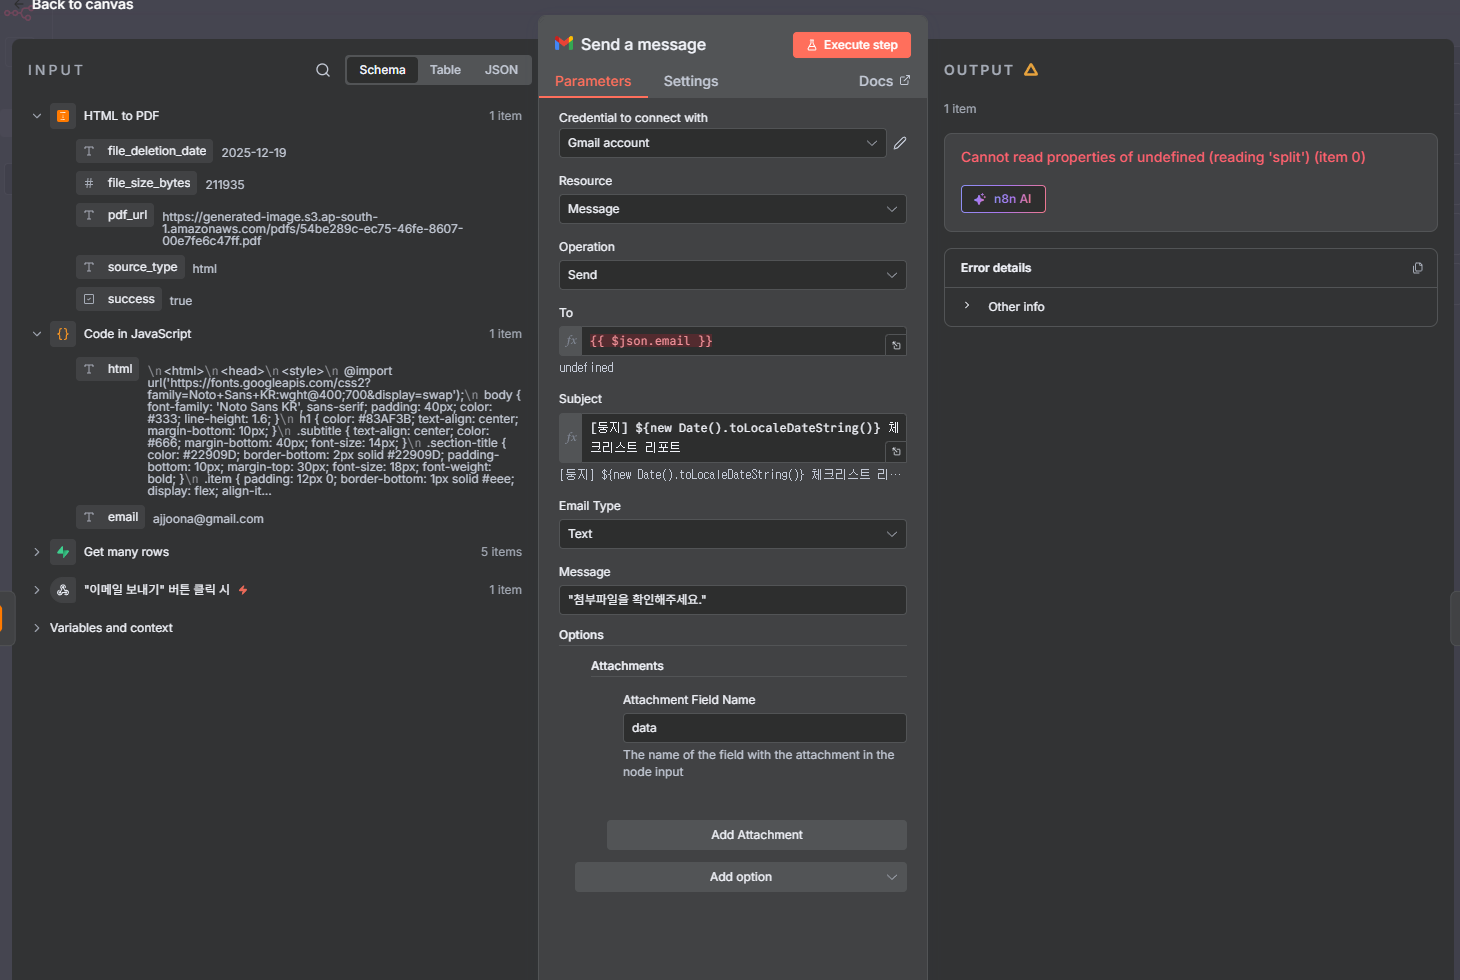Click the Code in JavaScript node icon

(x=63, y=334)
